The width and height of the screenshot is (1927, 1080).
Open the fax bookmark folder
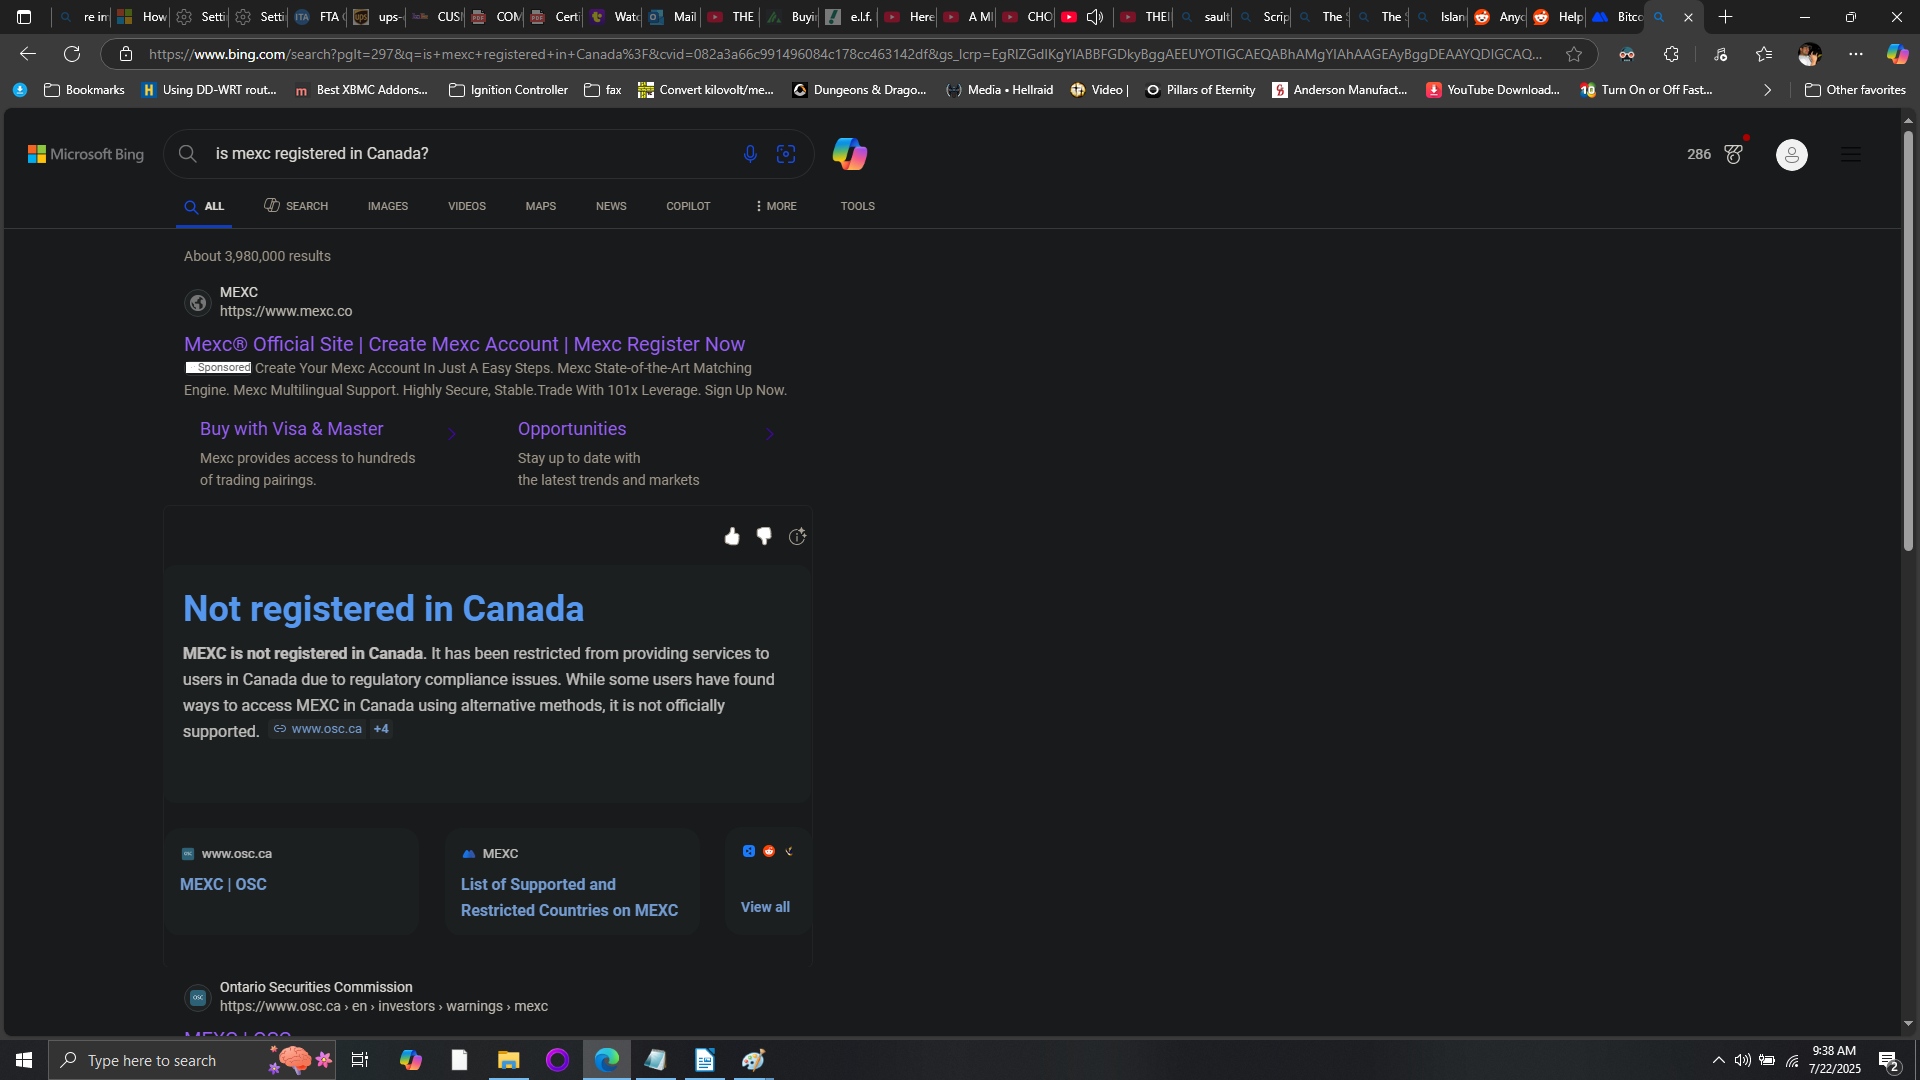tap(603, 90)
